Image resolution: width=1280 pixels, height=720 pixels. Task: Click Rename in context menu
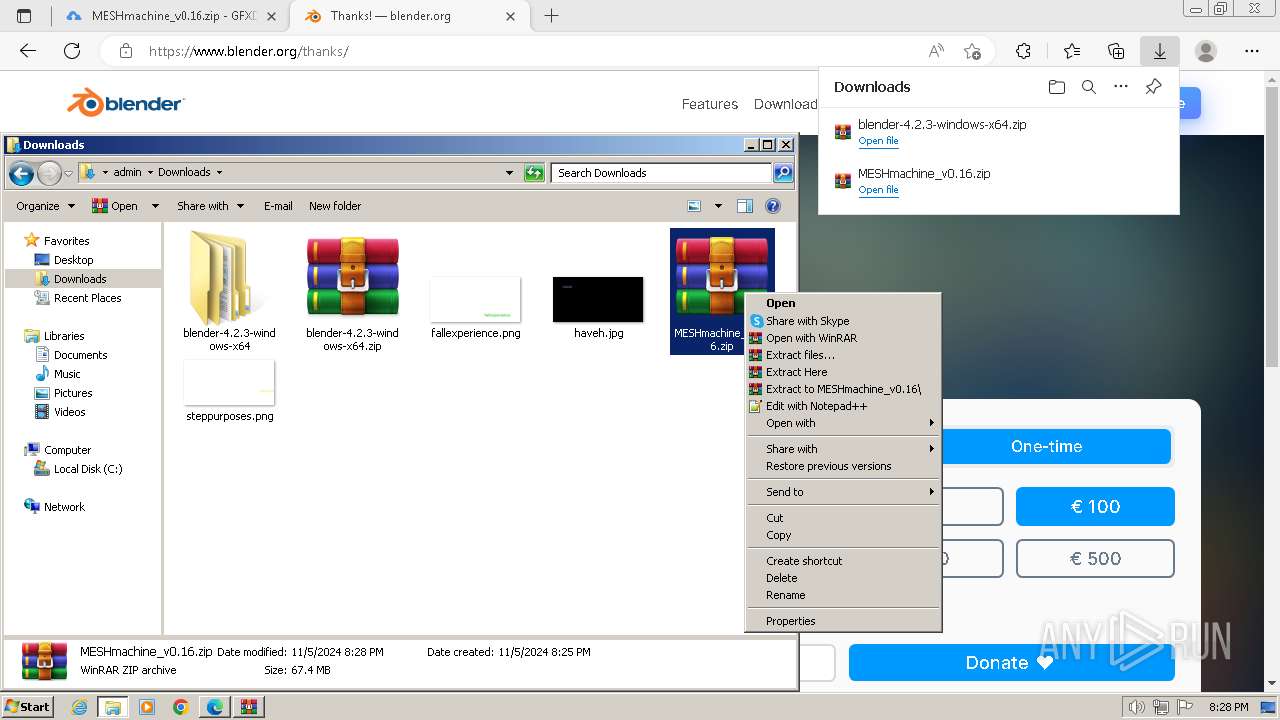(844, 595)
